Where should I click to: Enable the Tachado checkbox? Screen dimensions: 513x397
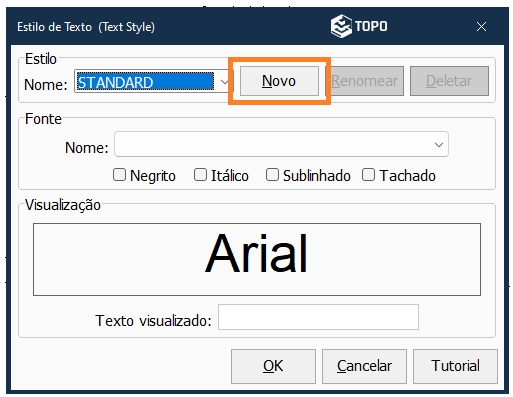click(x=368, y=175)
